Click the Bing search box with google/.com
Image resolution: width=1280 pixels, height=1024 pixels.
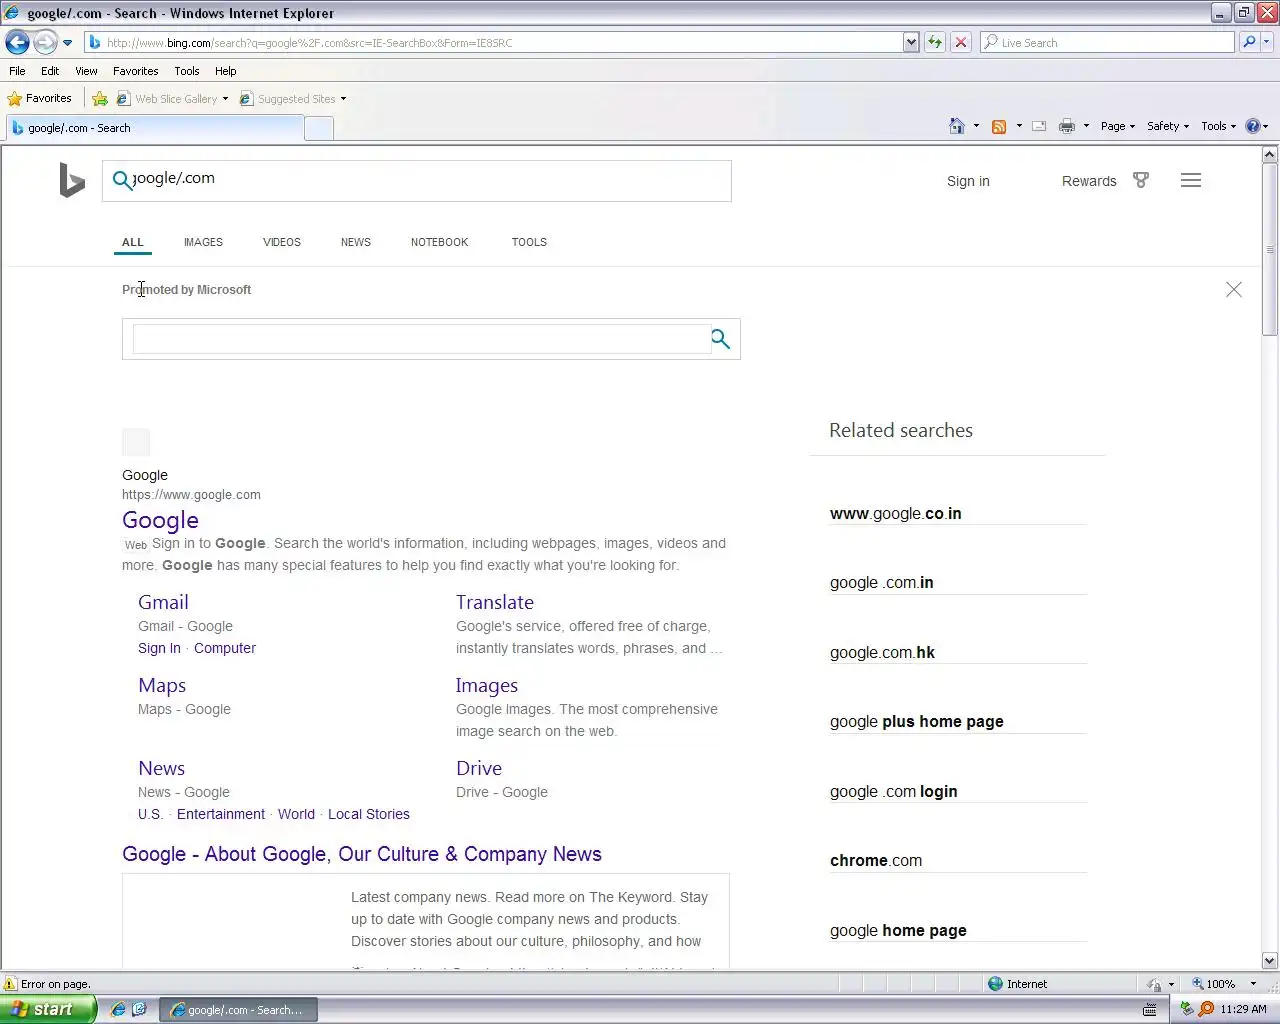(417, 181)
